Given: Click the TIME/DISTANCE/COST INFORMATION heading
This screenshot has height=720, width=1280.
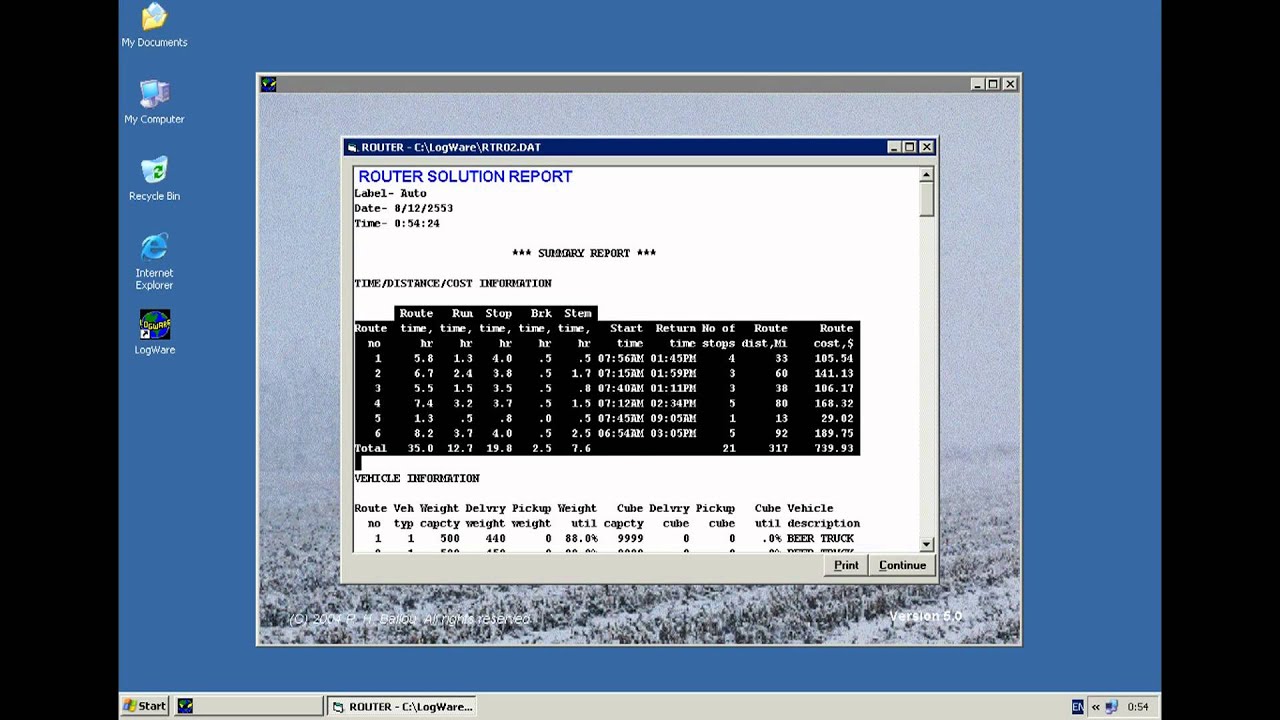Looking at the screenshot, I should pos(453,283).
